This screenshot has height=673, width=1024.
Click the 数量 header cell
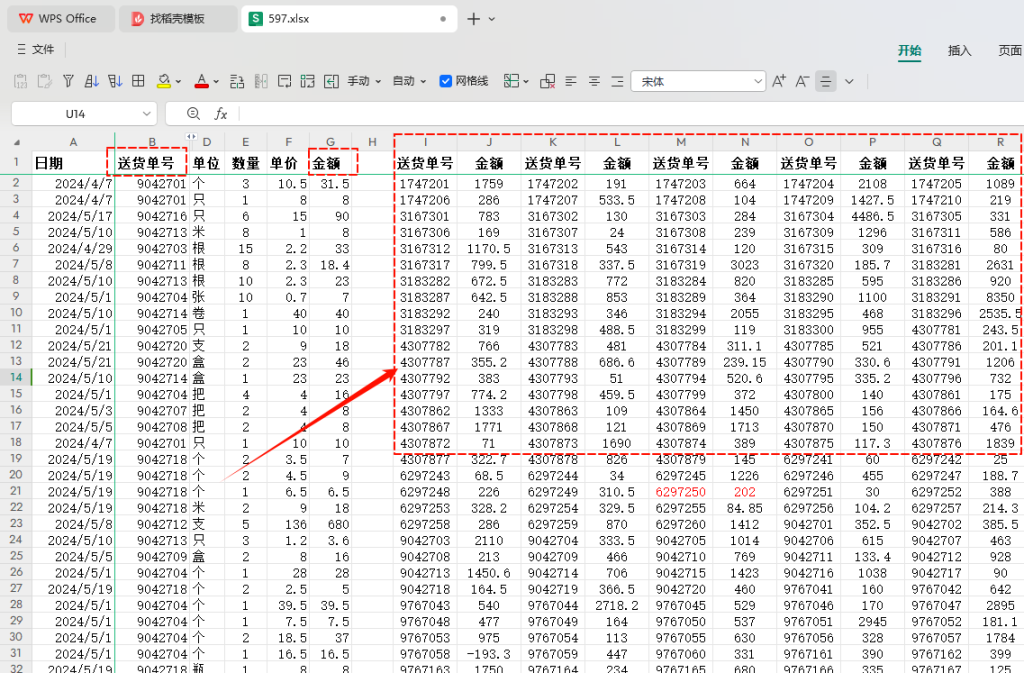coord(246,163)
